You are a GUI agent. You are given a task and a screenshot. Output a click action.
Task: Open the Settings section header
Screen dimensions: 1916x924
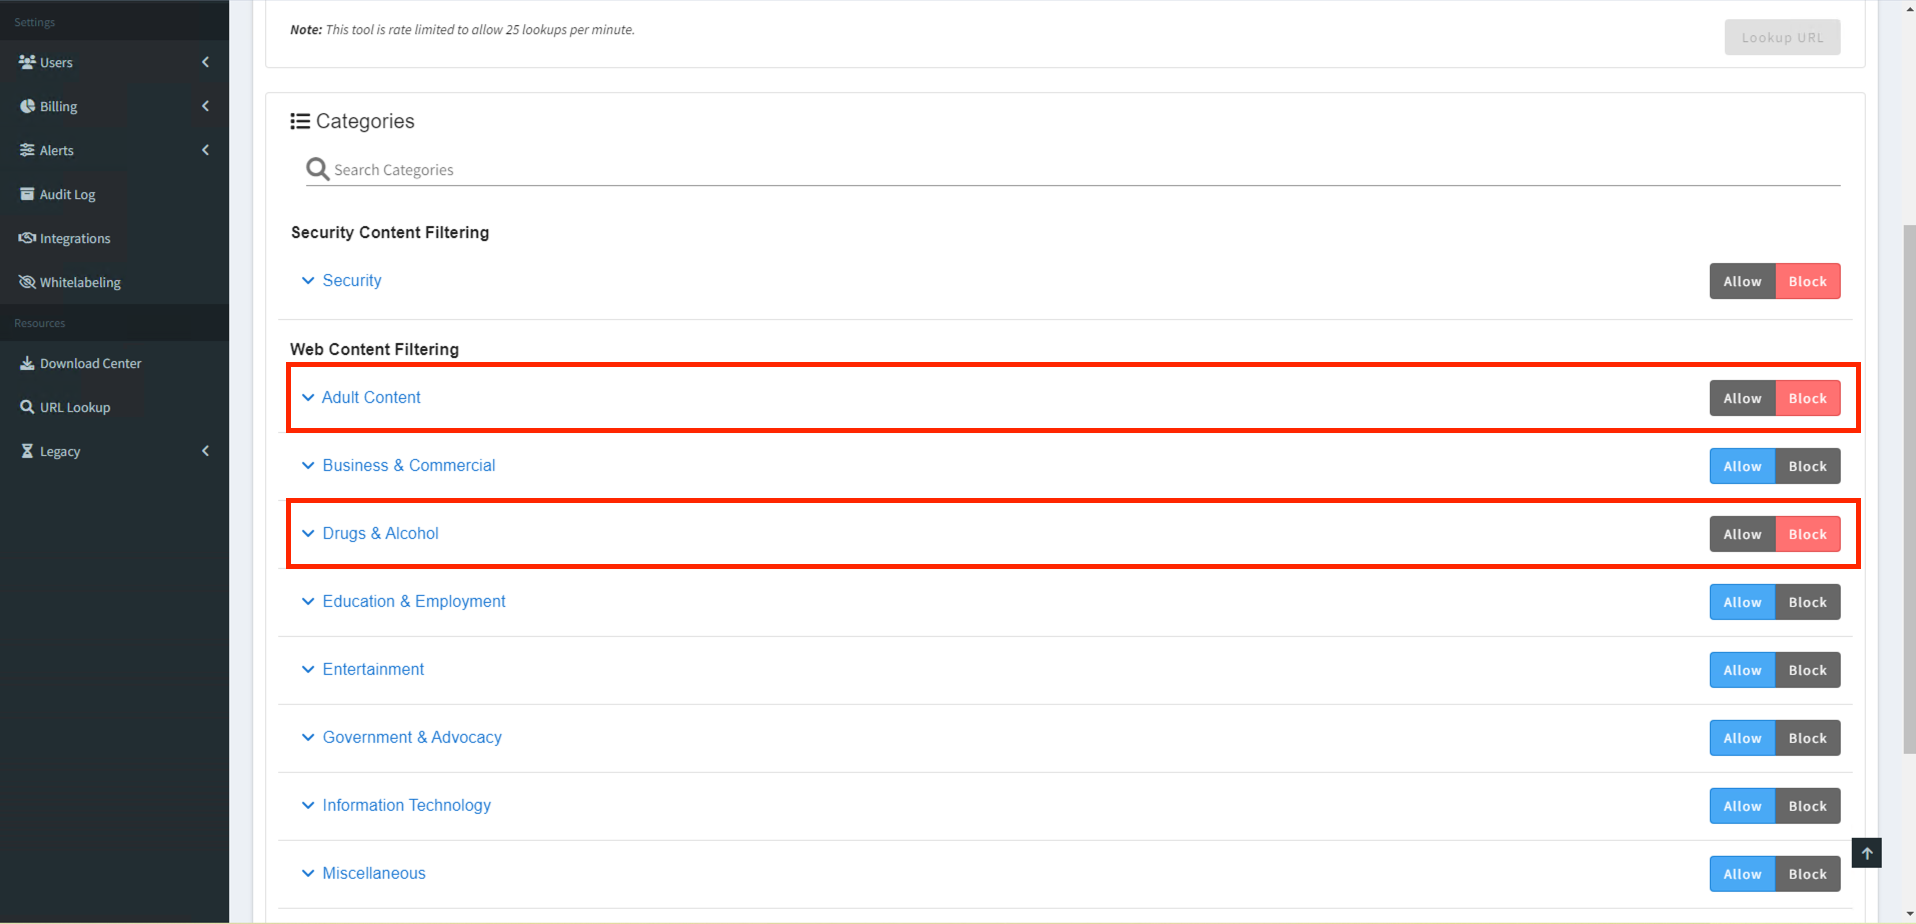(34, 21)
